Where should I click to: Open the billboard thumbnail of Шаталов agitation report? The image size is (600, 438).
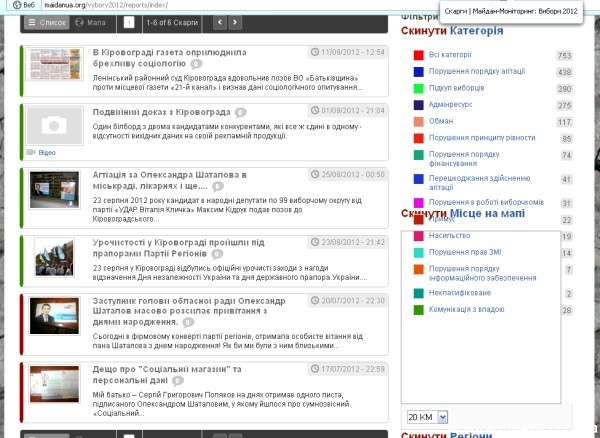click(x=54, y=190)
